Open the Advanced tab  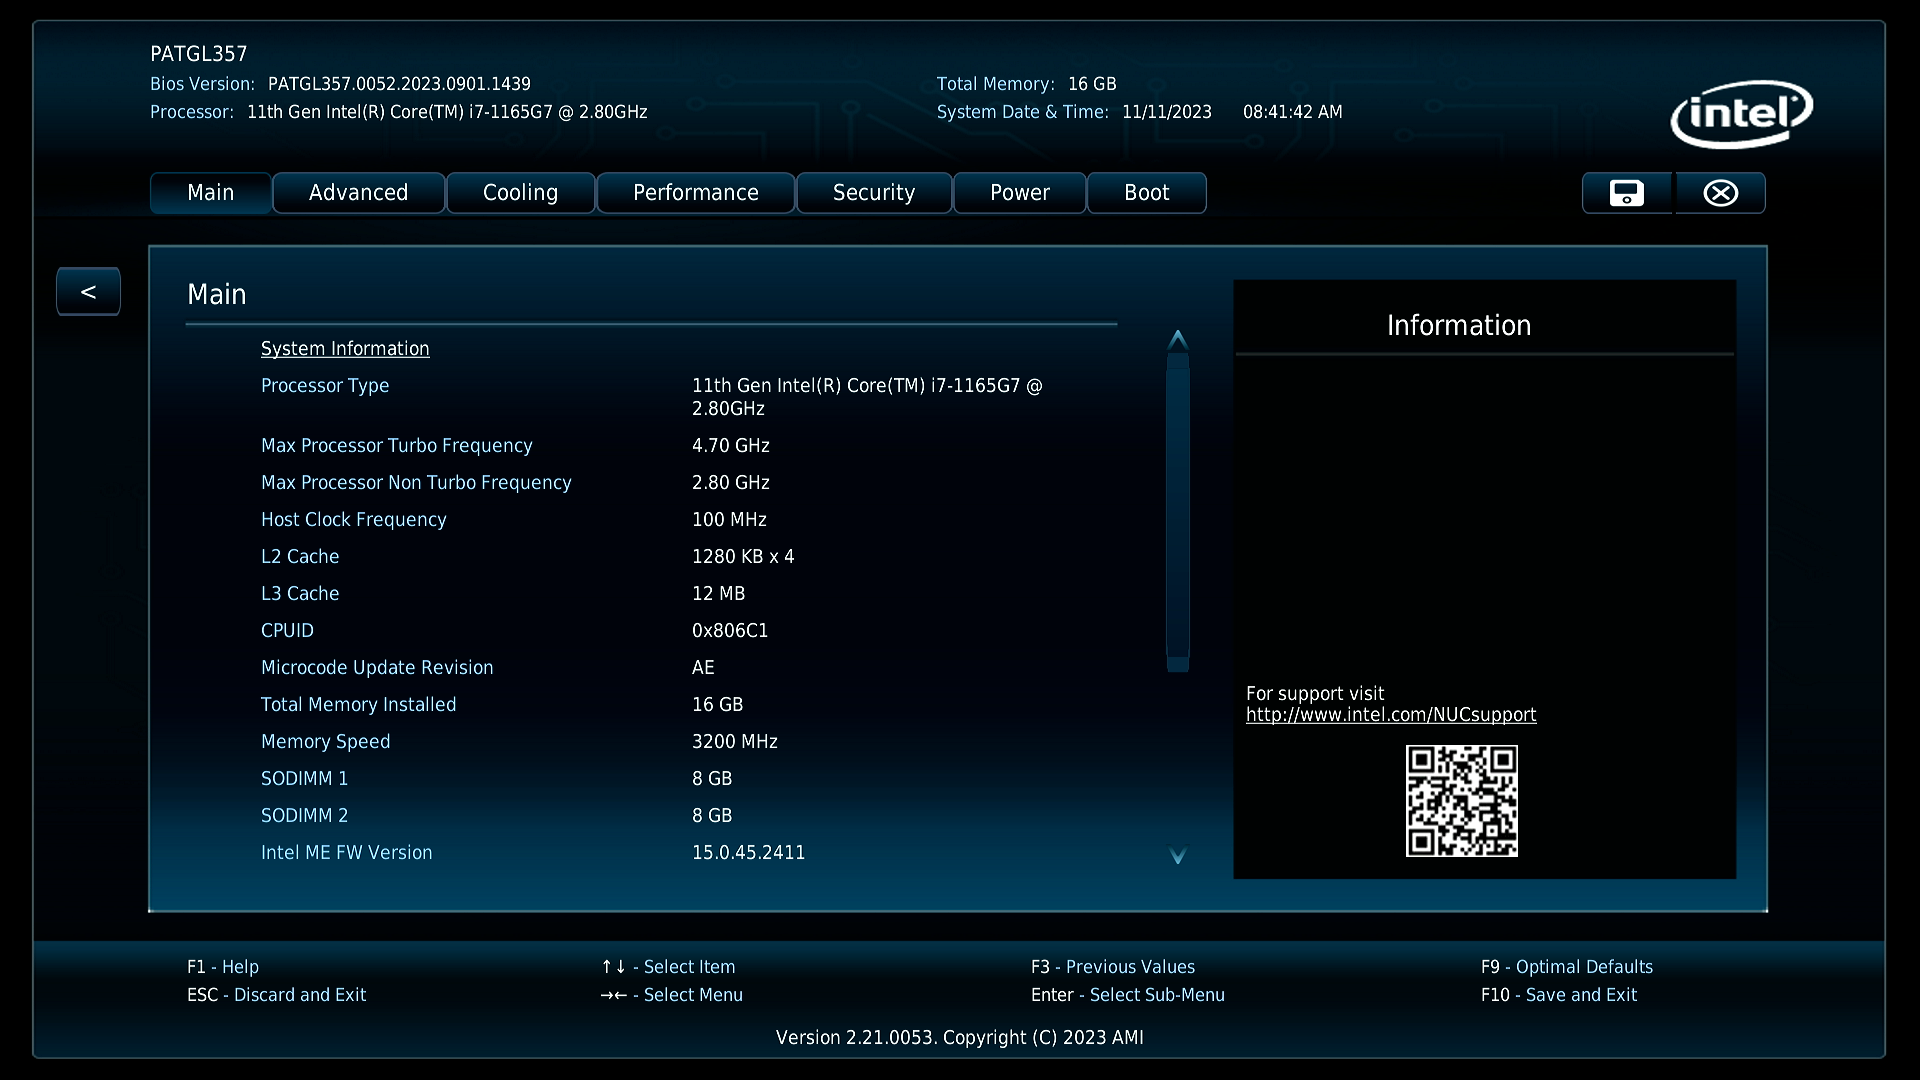358,193
